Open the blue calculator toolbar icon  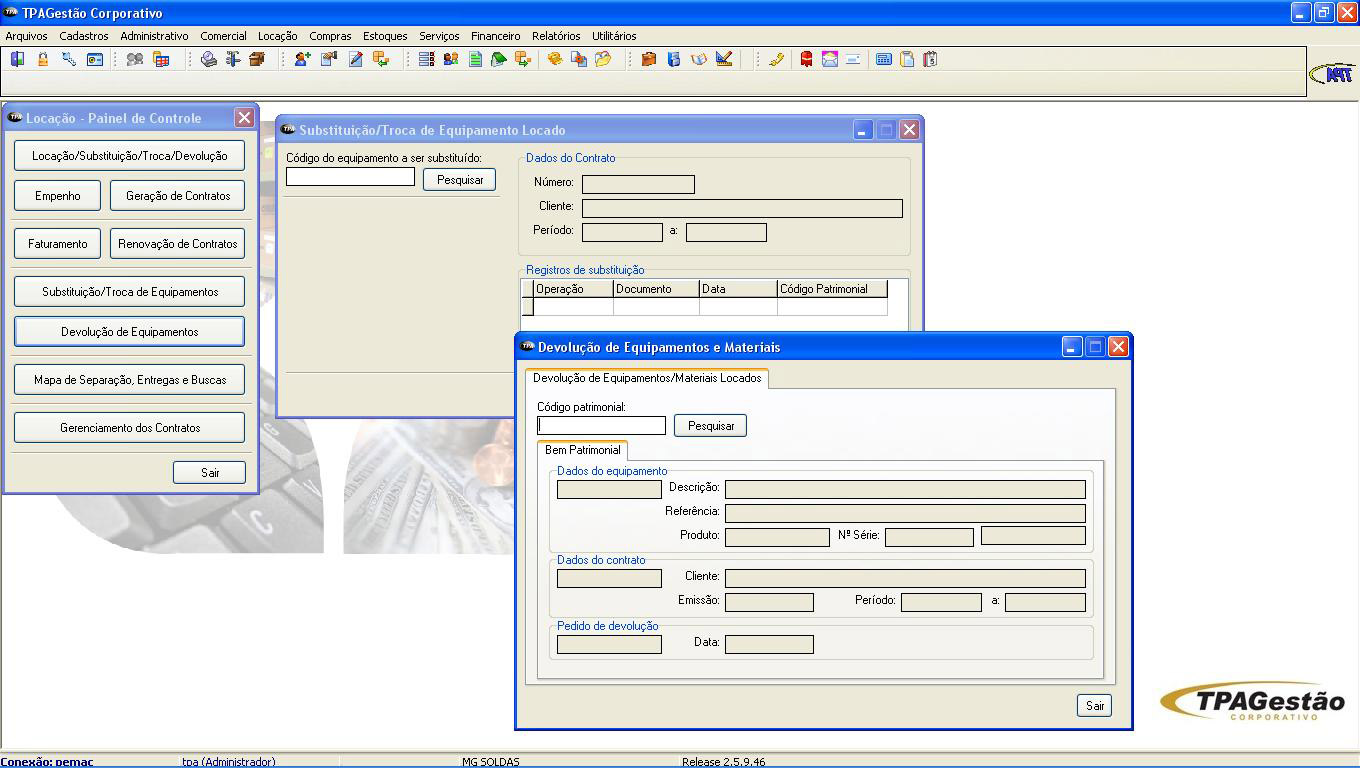click(884, 60)
